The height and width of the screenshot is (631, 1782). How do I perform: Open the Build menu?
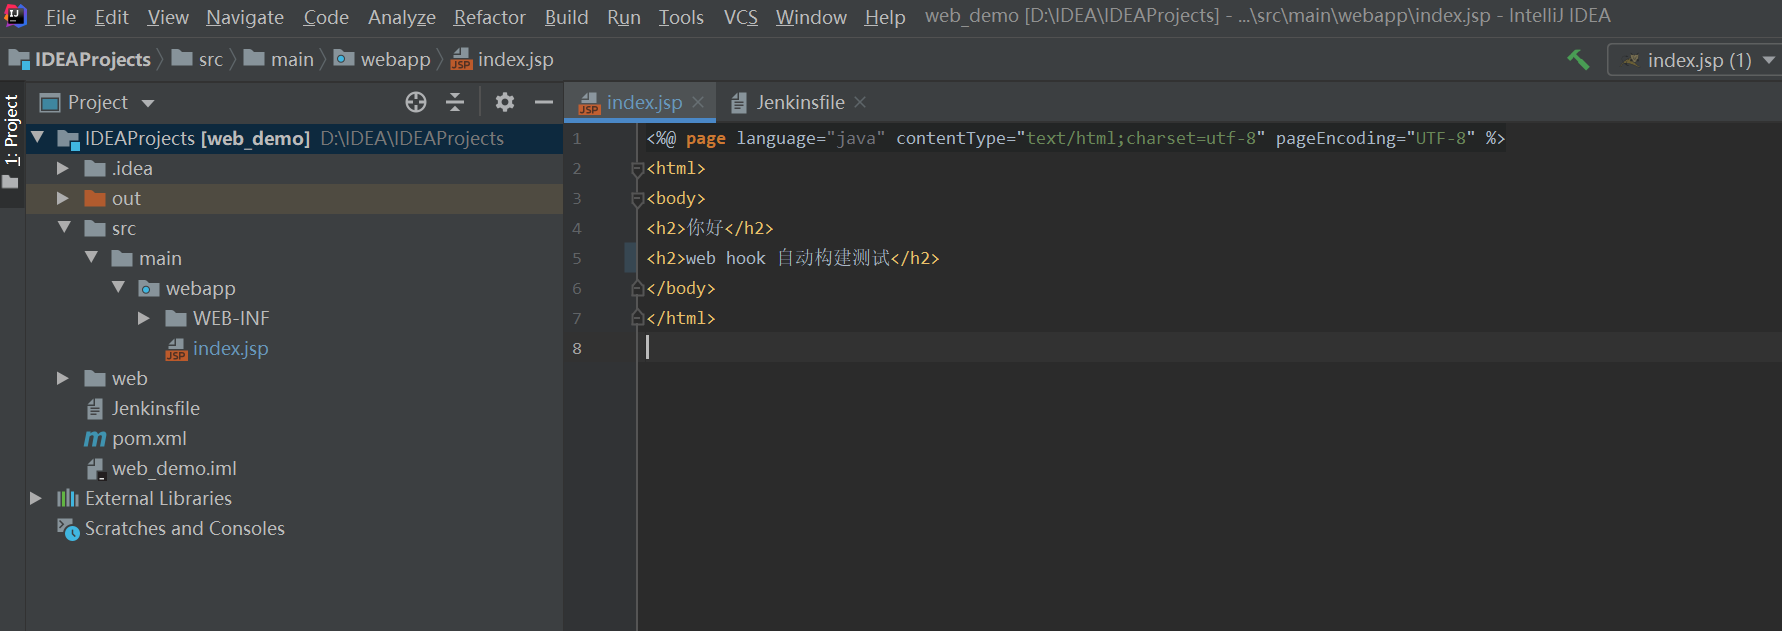pos(566,17)
